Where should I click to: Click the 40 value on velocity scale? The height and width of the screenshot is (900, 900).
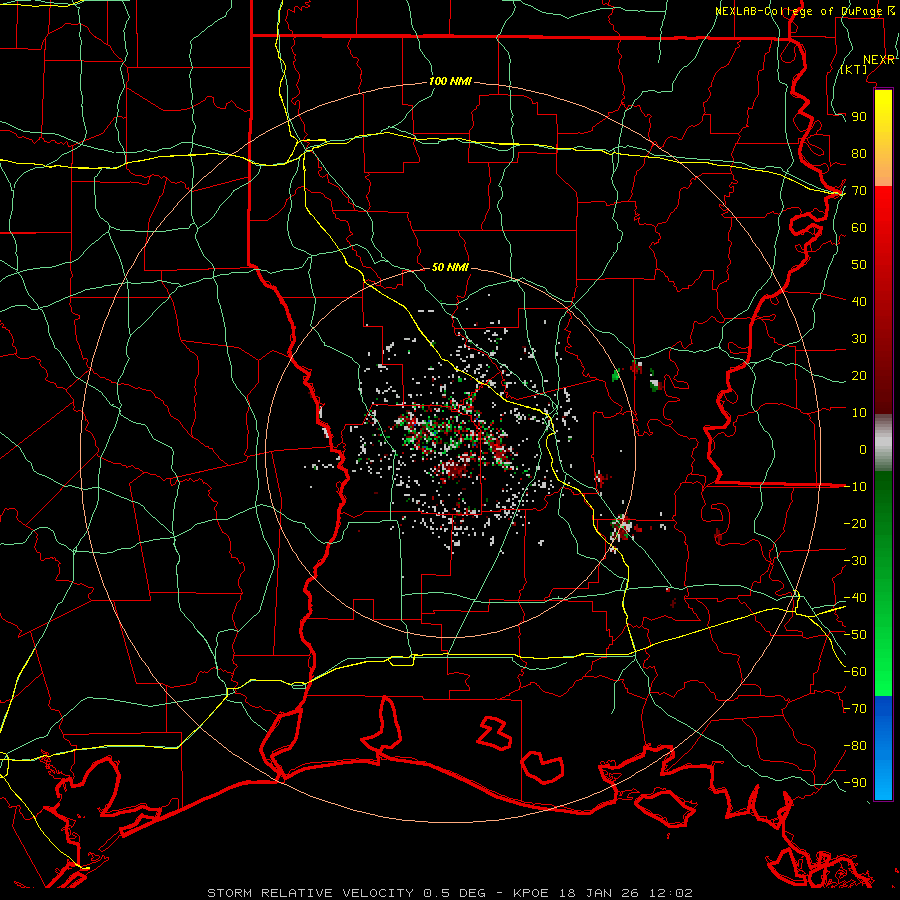pyautogui.click(x=859, y=301)
